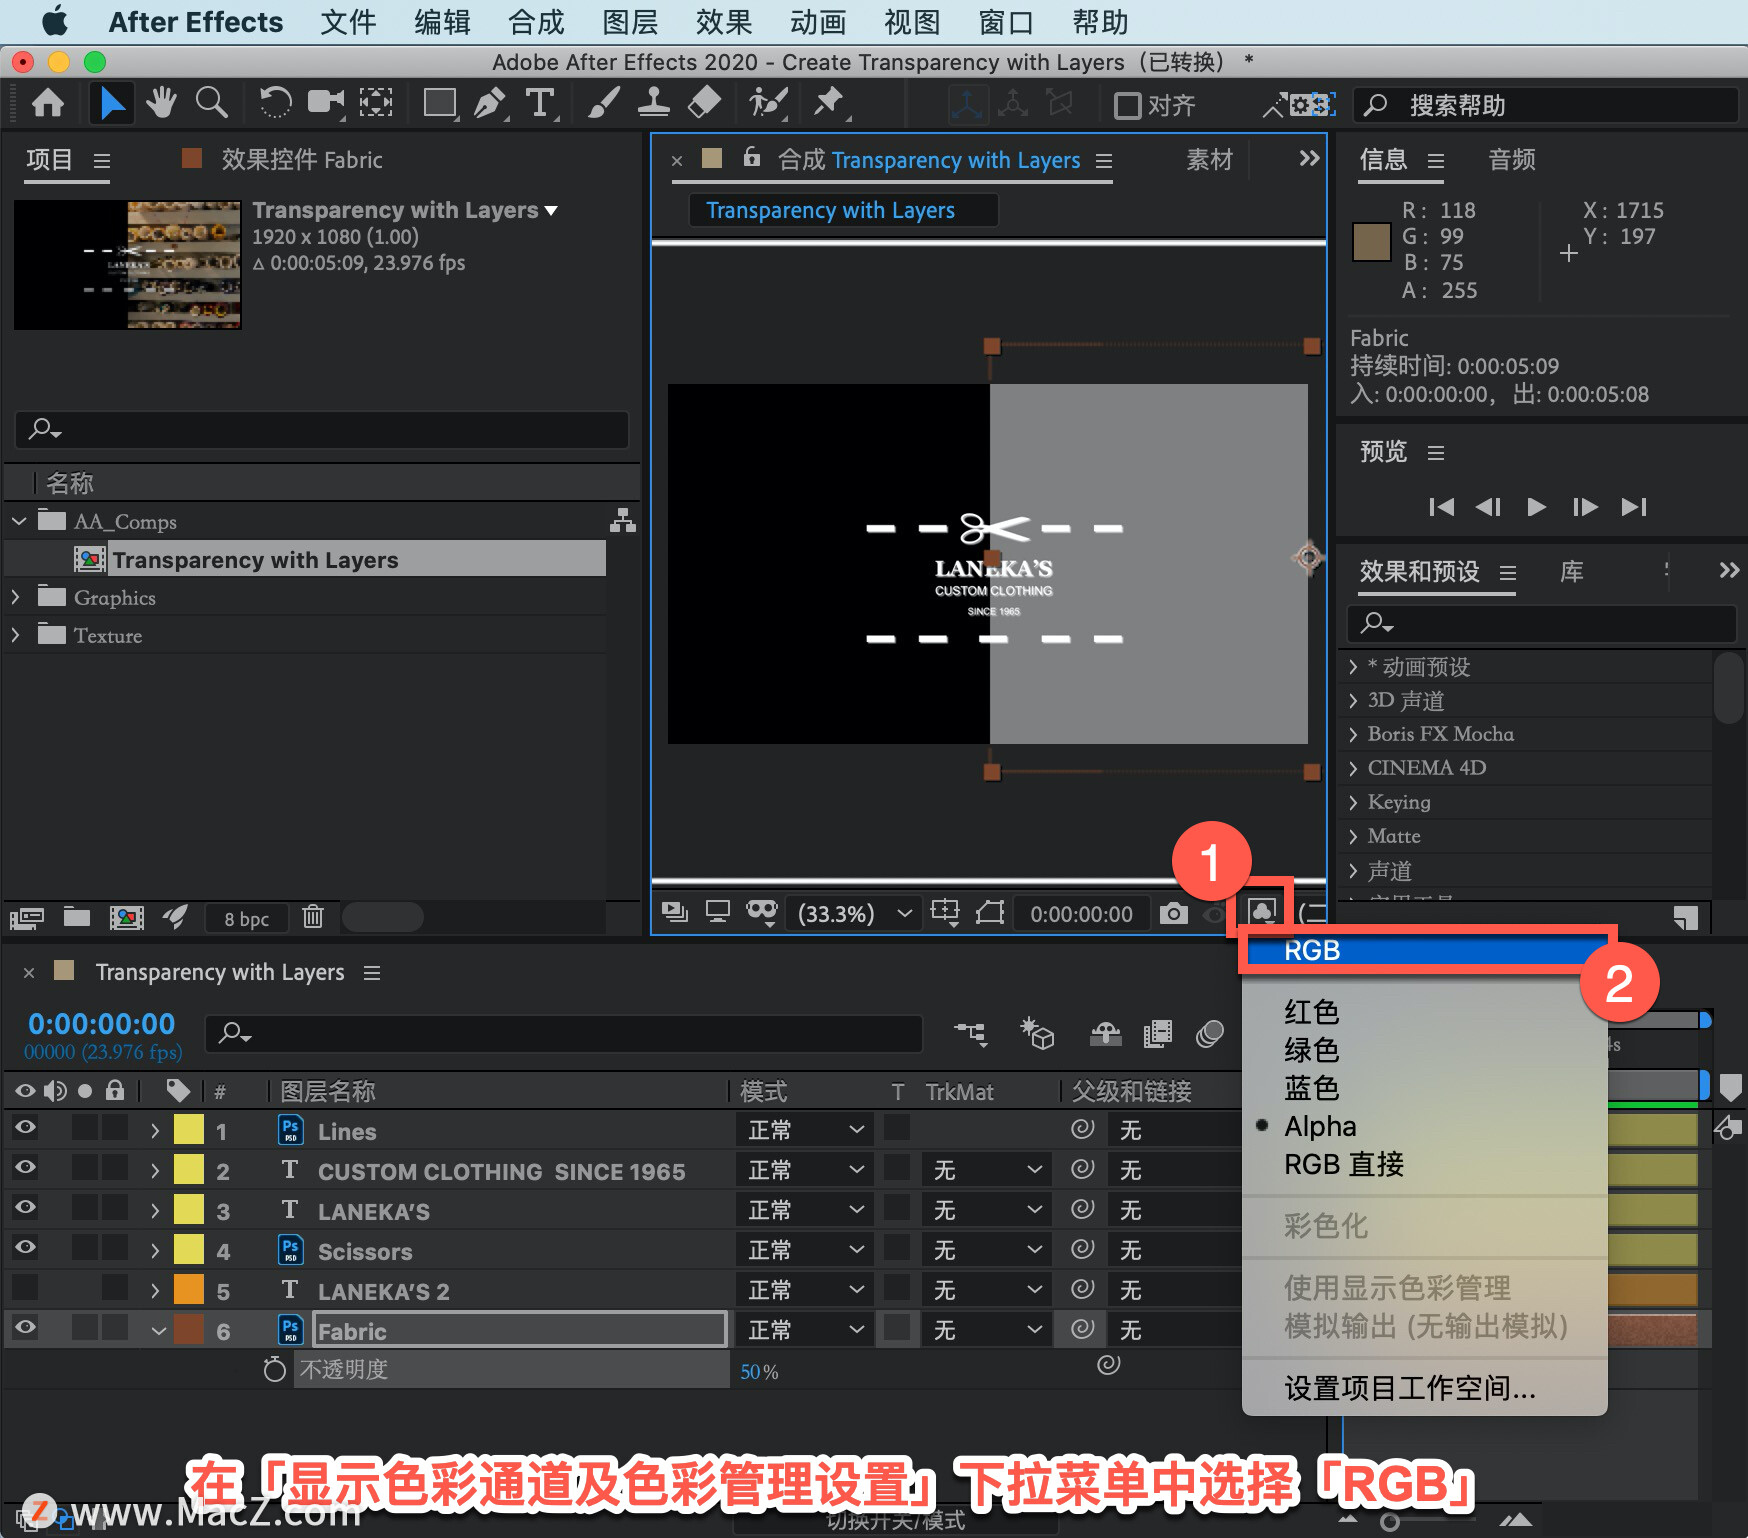Open blend mode dropdown for Lines layer
The image size is (1748, 1538).
pos(805,1130)
